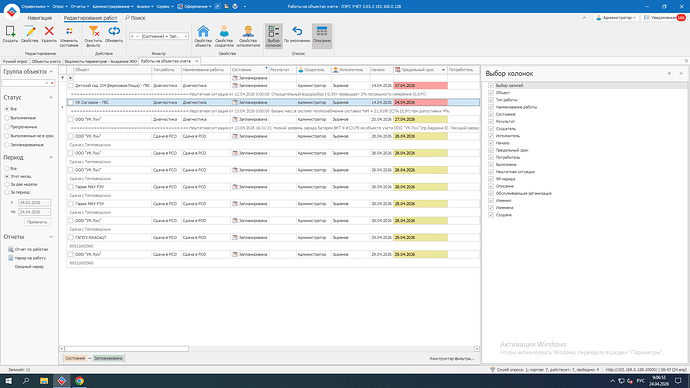Screen dimensions: 690x388
Task: Collapse the Группа объектов section
Action: coord(51,71)
